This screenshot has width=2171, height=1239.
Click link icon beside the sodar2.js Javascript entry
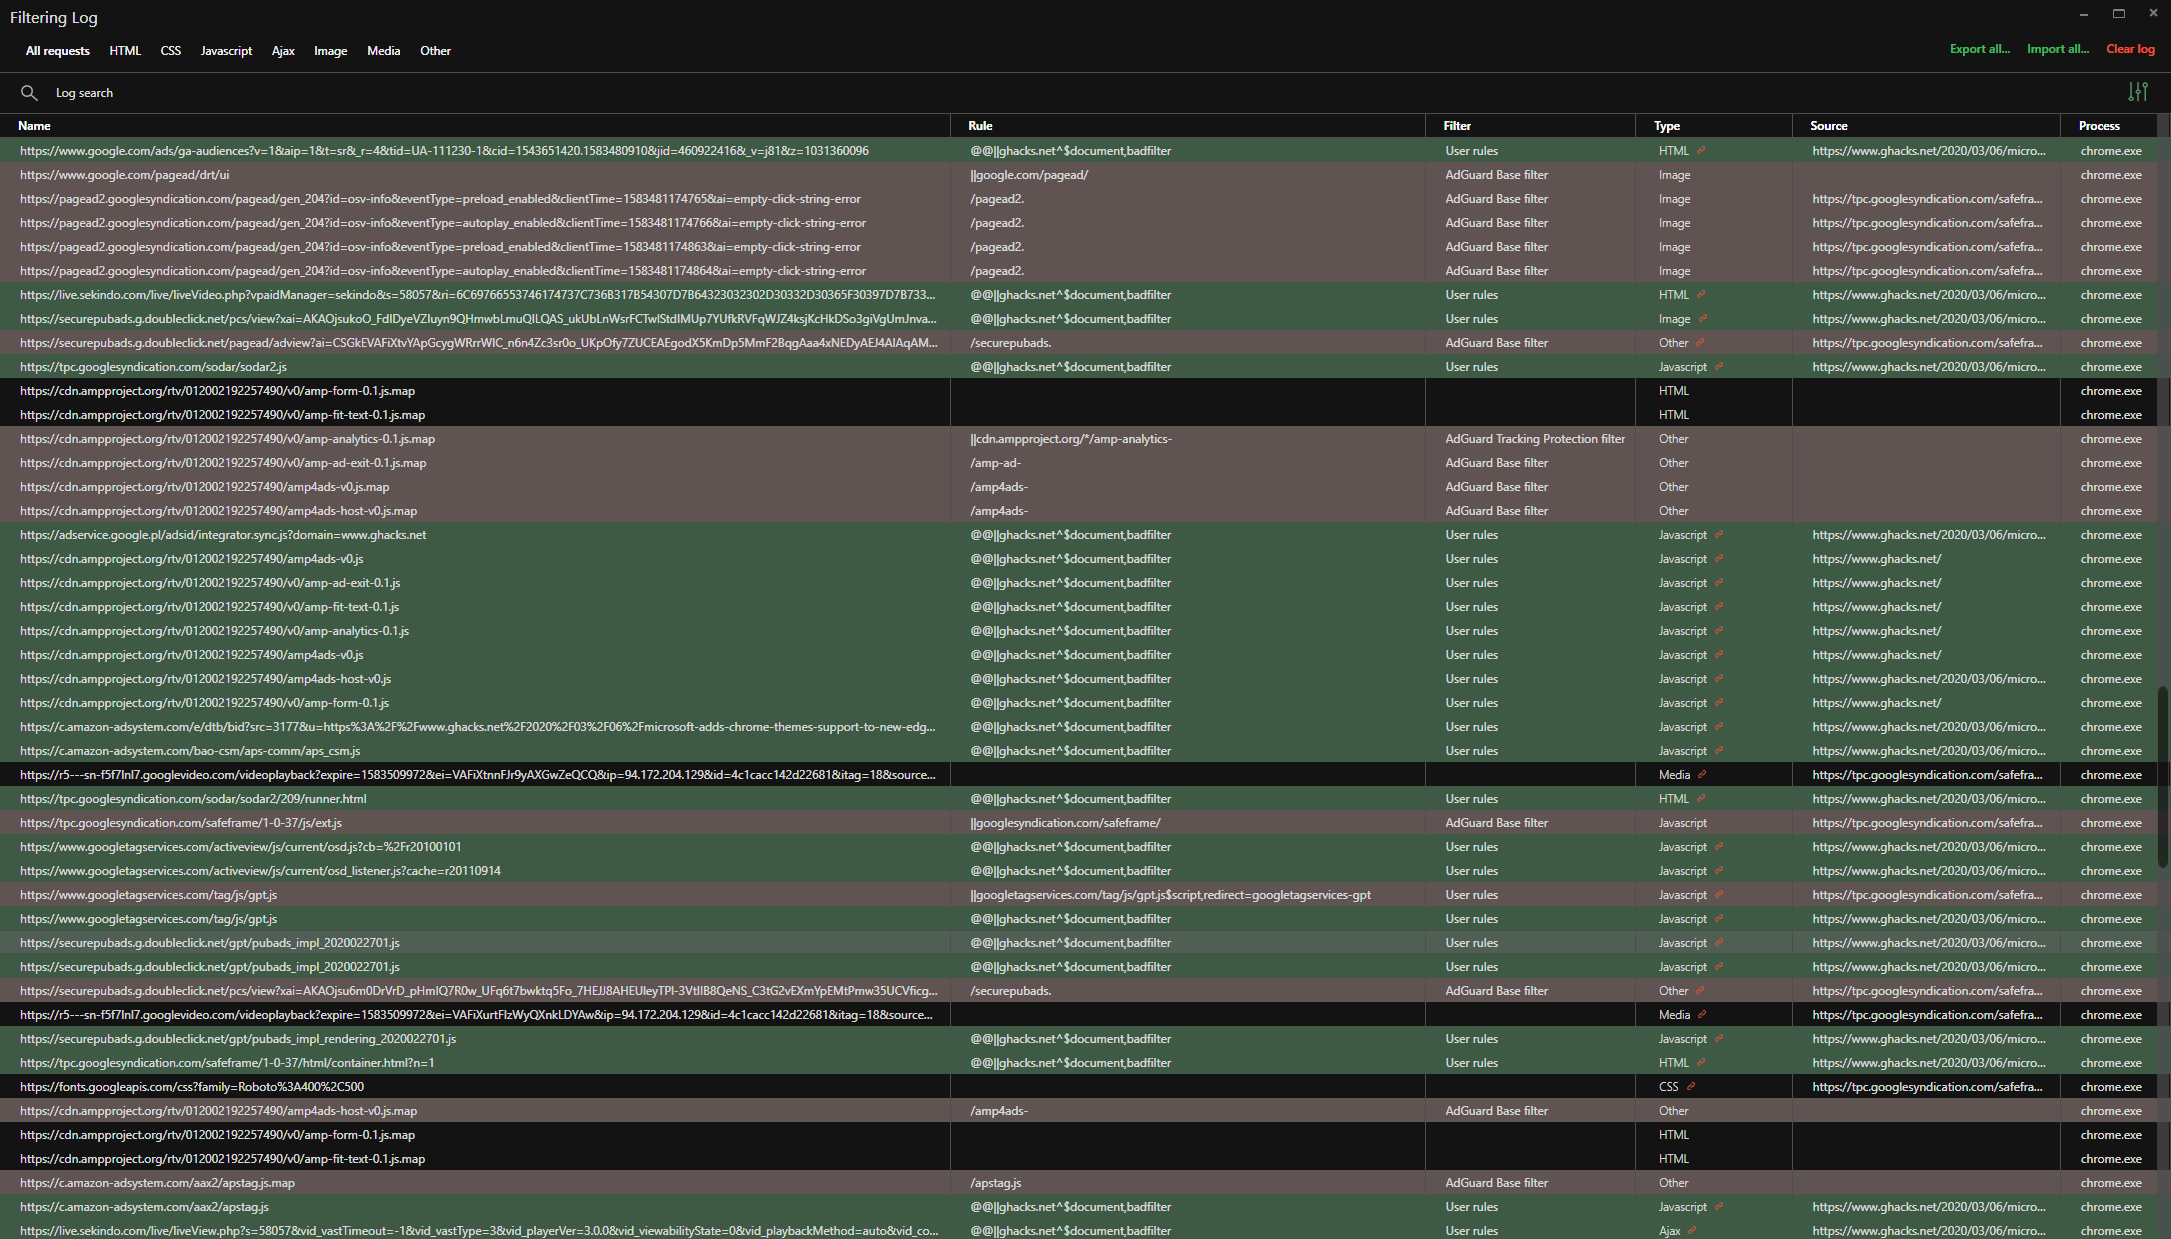pyautogui.click(x=1720, y=366)
